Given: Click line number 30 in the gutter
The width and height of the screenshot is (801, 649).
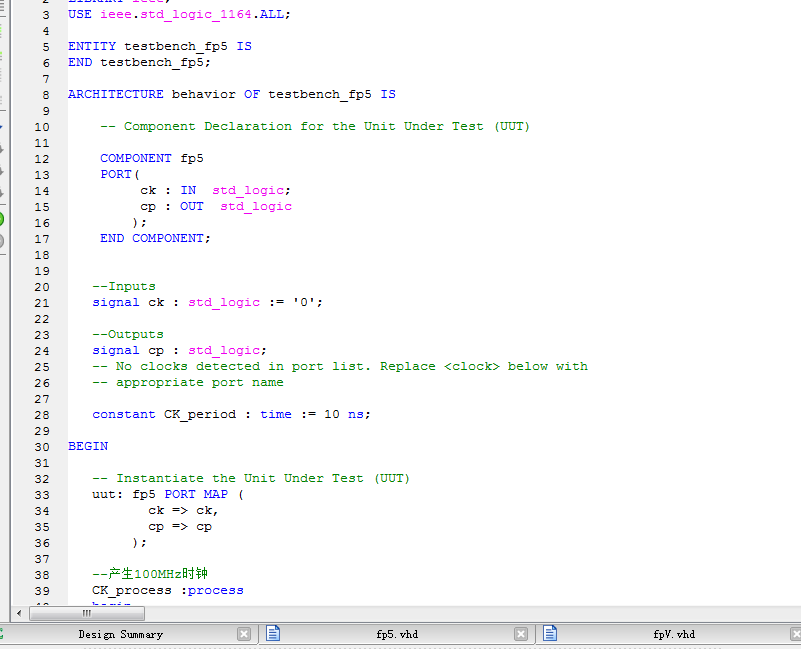Looking at the screenshot, I should [x=41, y=446].
